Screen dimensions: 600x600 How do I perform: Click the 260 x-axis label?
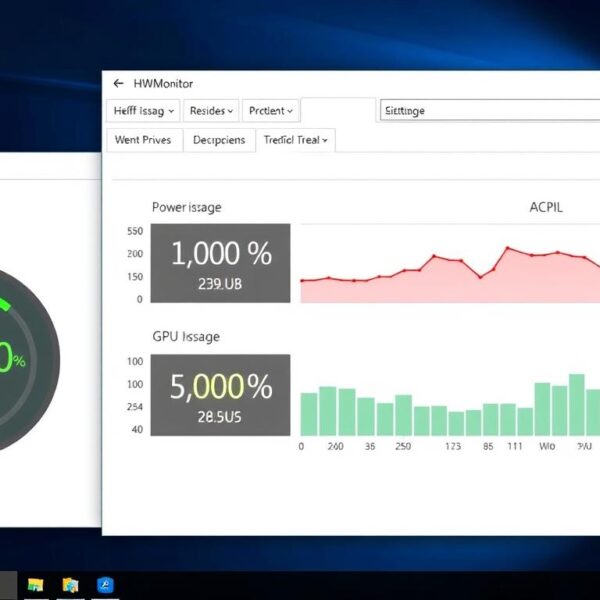(336, 446)
